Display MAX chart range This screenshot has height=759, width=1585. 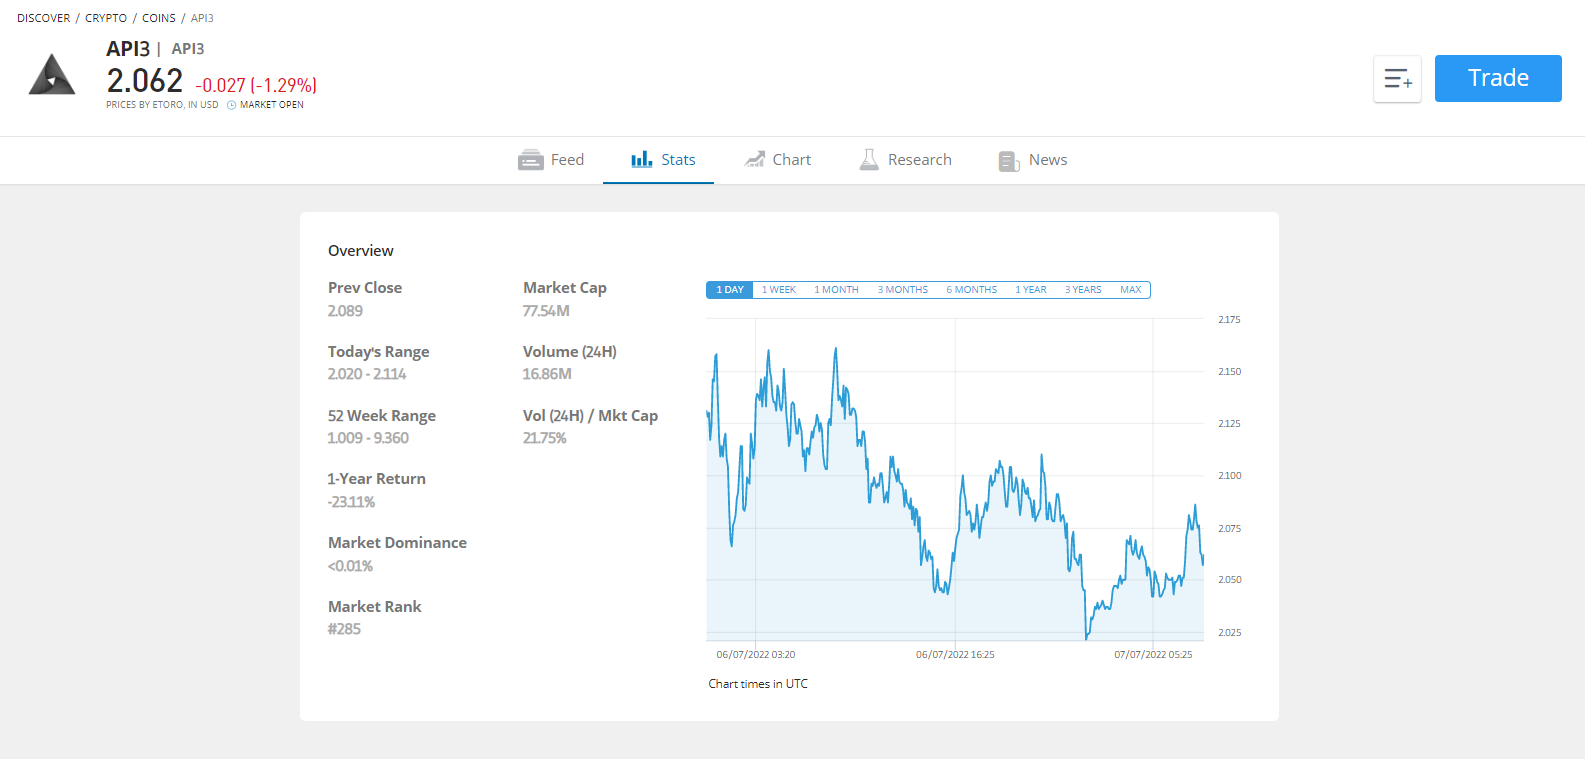[1131, 290]
